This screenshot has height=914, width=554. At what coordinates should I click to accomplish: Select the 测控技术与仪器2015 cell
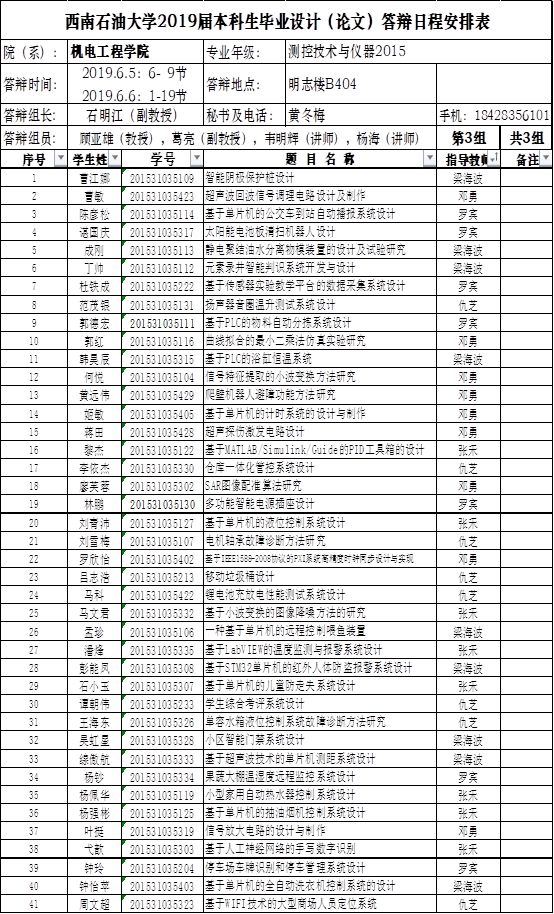tap(361, 52)
